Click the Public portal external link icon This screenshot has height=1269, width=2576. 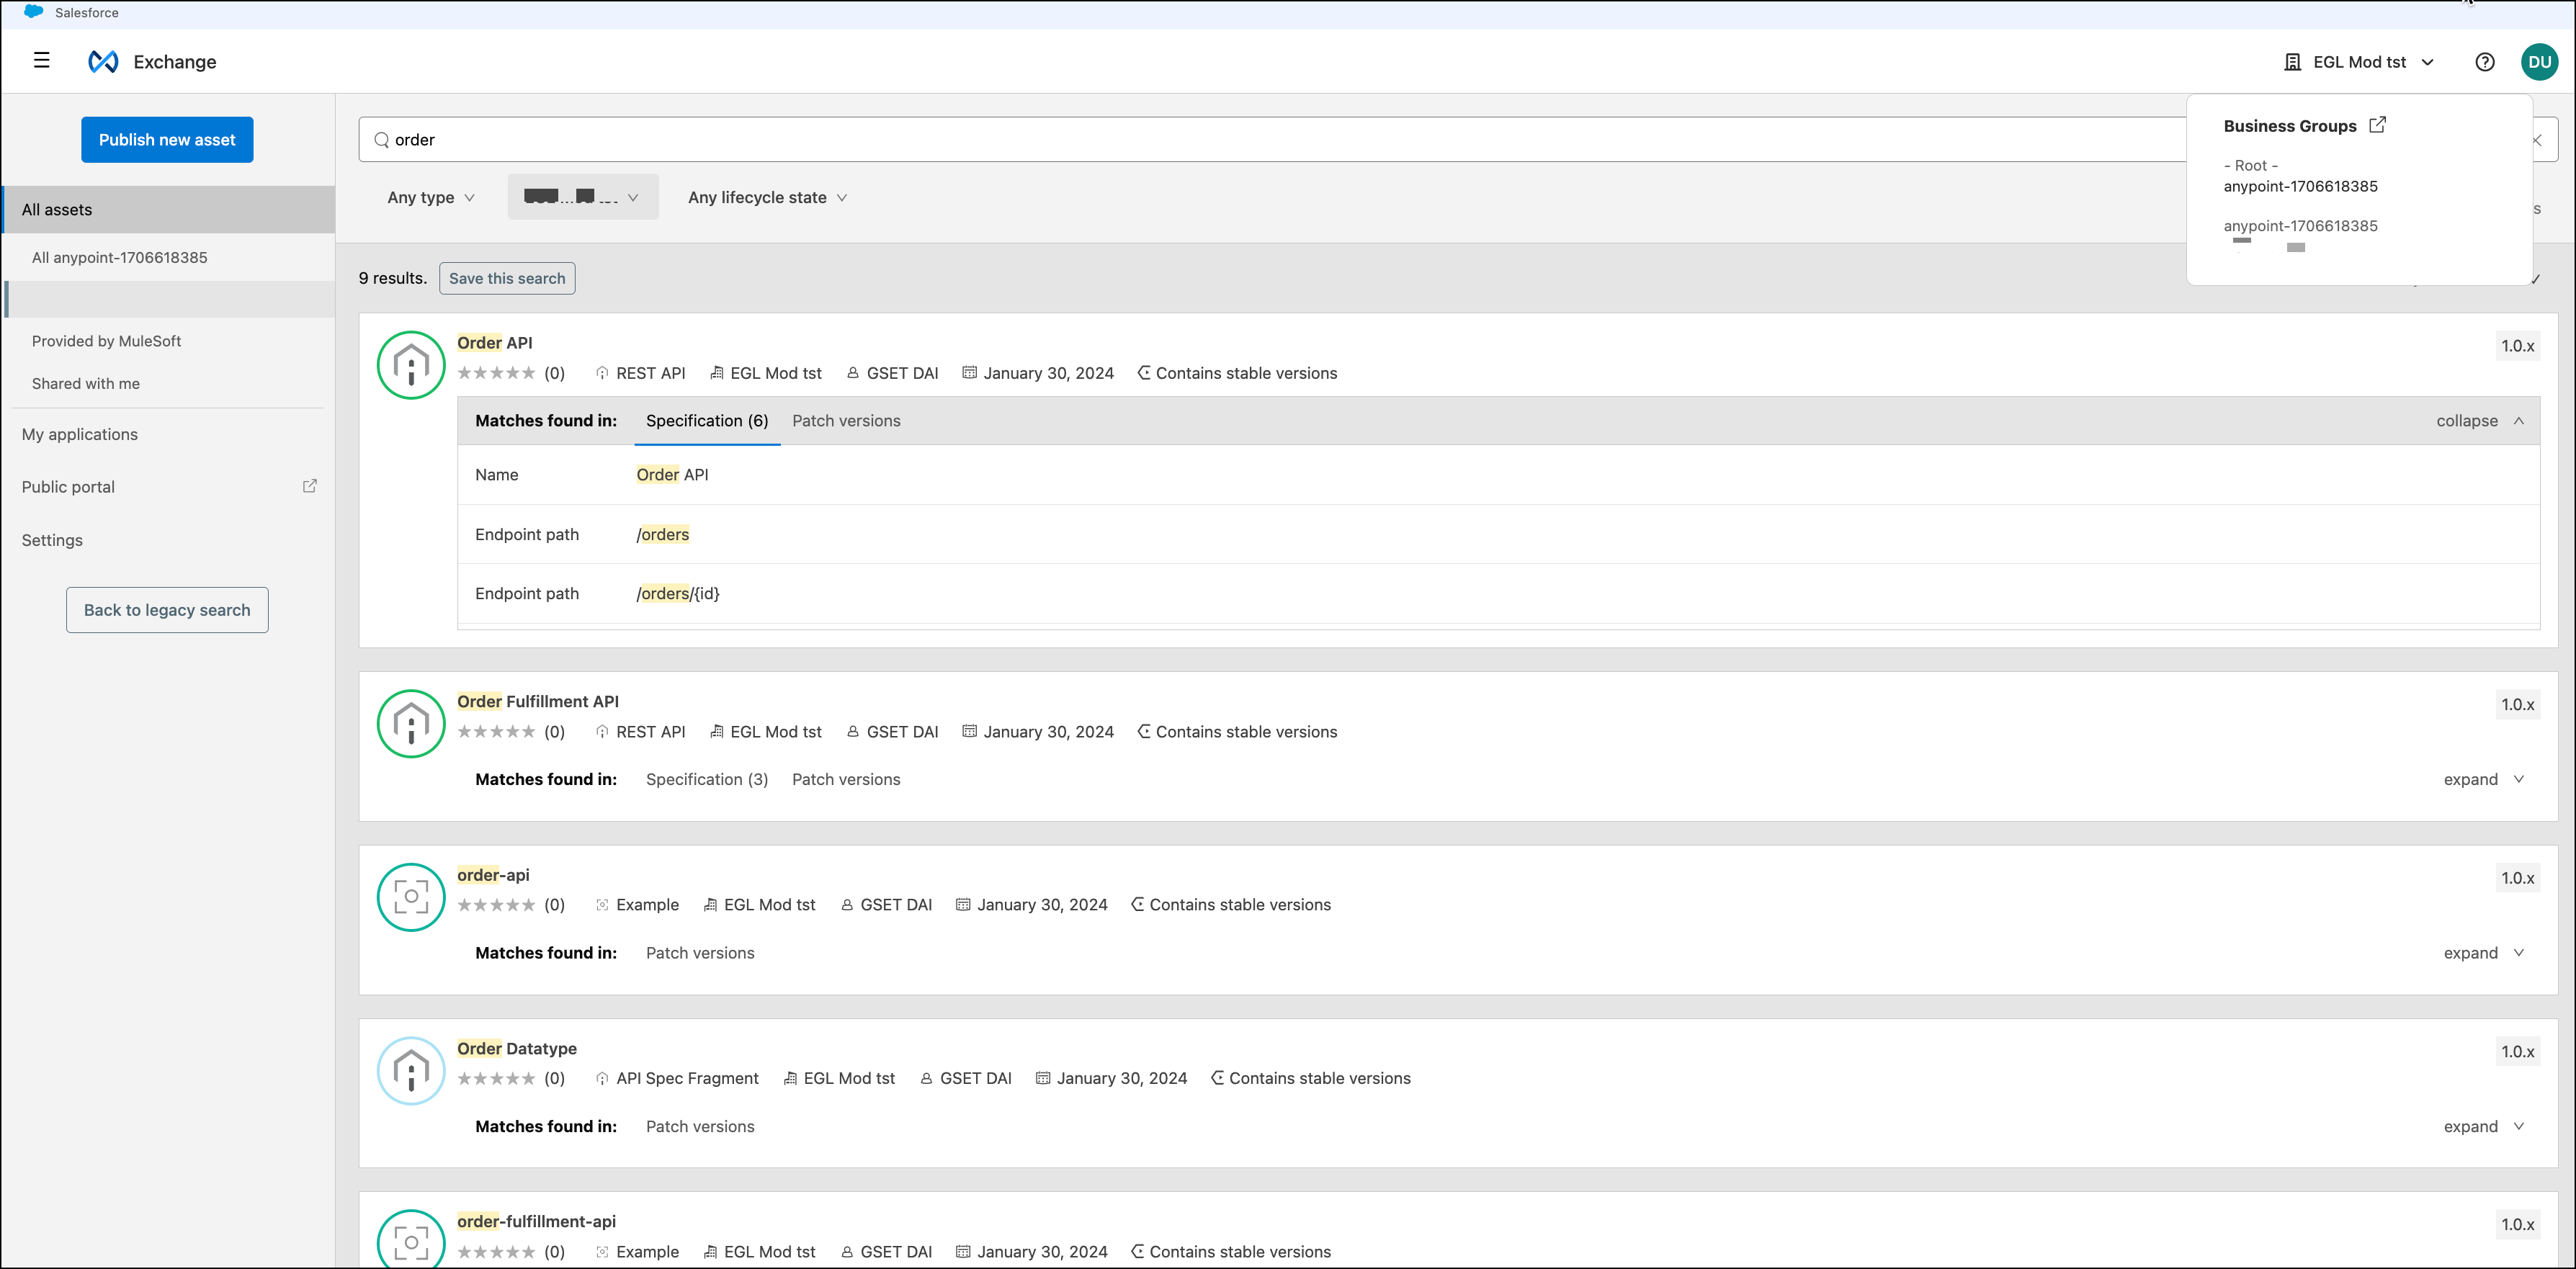coord(310,486)
